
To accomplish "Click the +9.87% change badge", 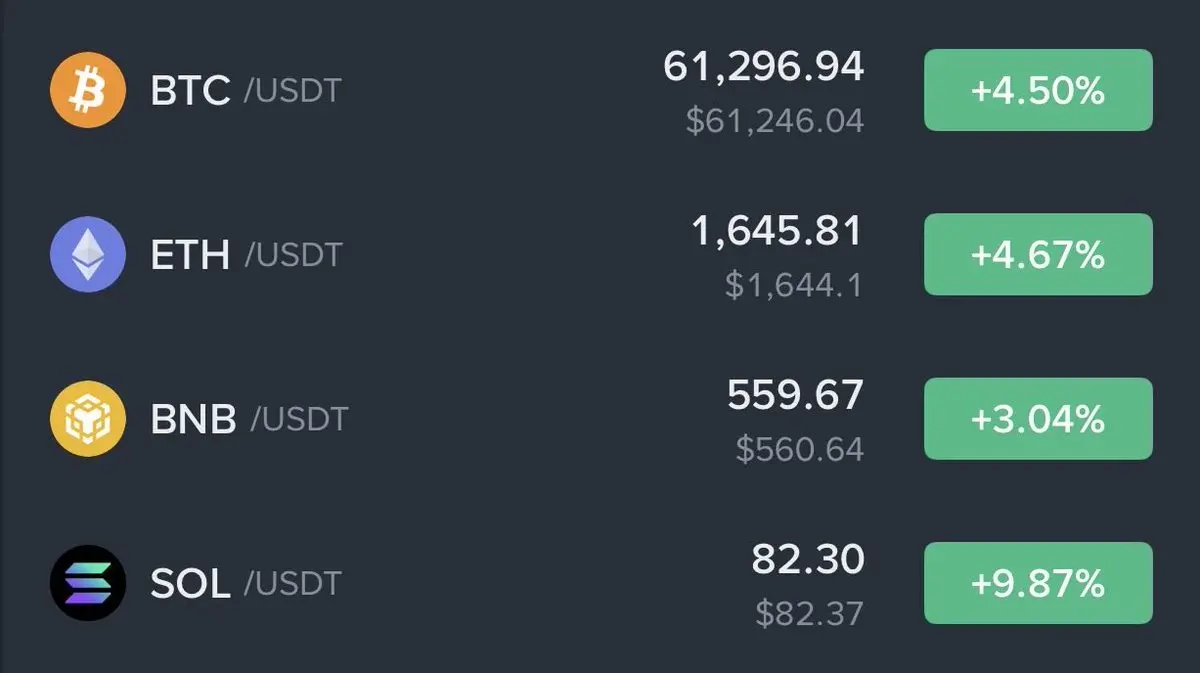I will click(x=1038, y=582).
